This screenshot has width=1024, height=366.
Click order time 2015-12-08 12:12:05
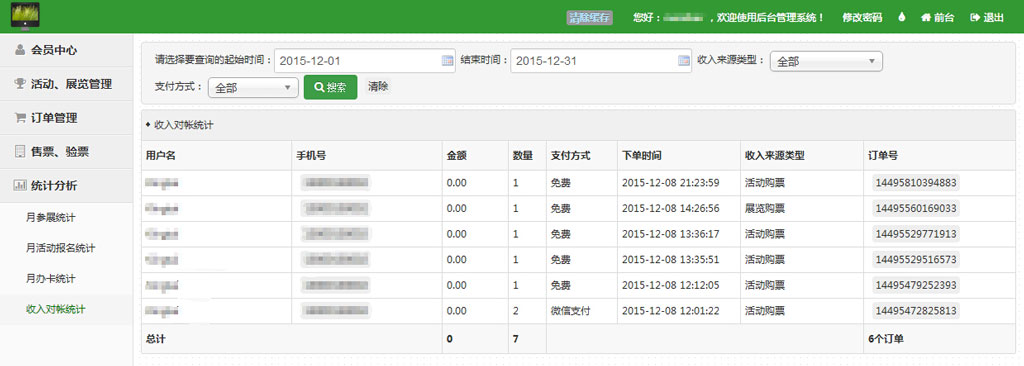point(670,285)
